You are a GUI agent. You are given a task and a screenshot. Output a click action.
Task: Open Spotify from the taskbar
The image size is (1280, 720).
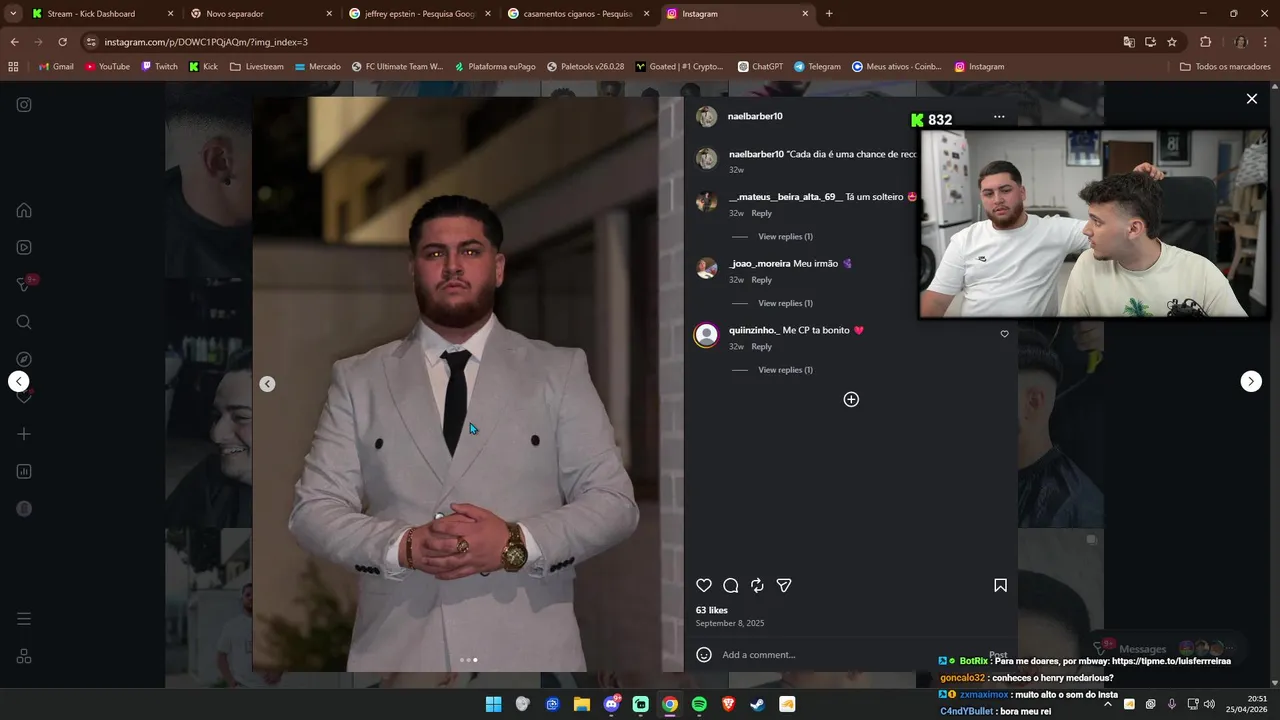(x=699, y=704)
